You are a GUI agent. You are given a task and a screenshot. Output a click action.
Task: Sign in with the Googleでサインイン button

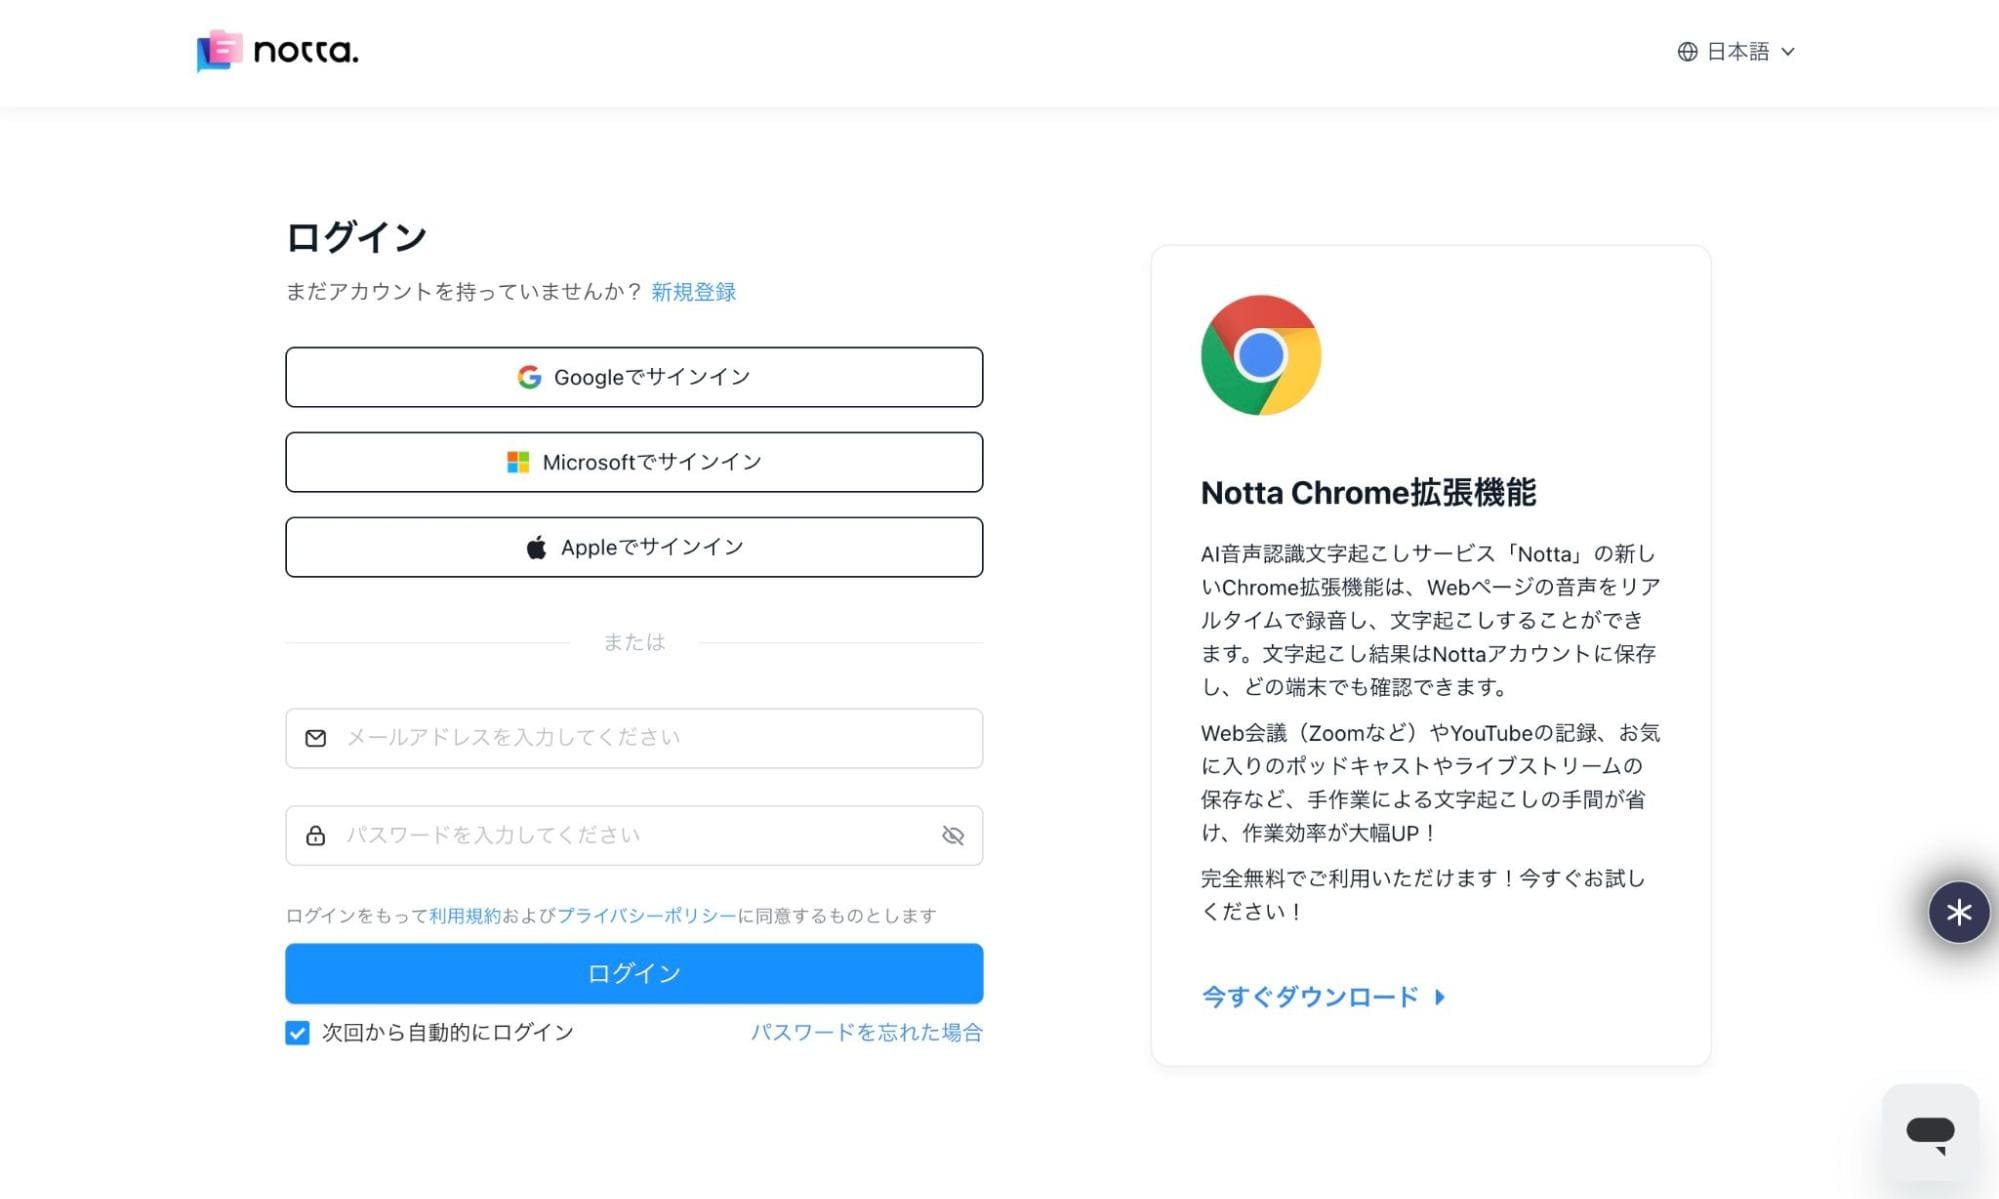pos(634,377)
